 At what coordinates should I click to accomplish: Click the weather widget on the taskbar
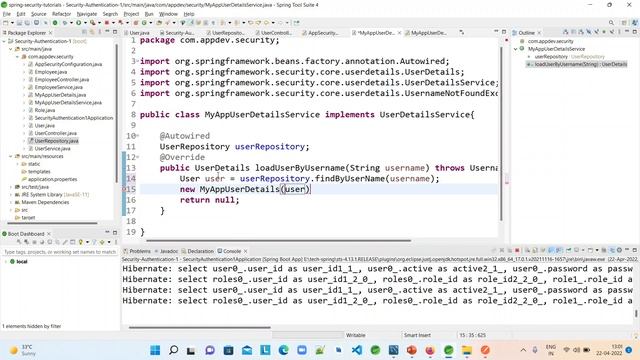pyautogui.click(x=23, y=350)
